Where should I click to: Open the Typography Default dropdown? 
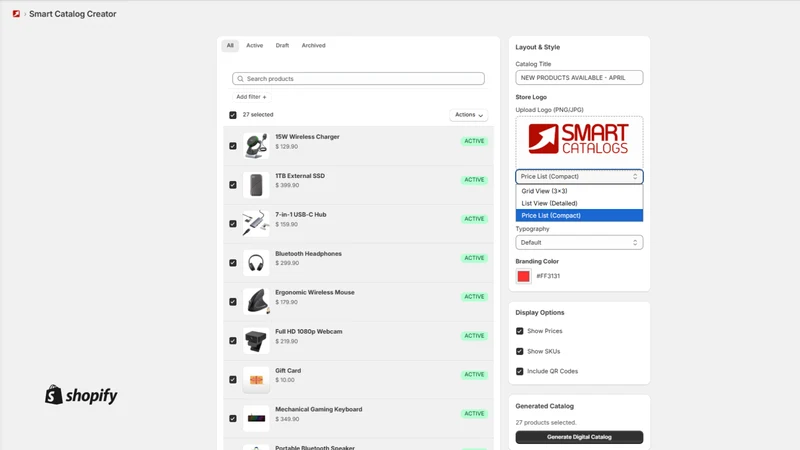pos(579,242)
